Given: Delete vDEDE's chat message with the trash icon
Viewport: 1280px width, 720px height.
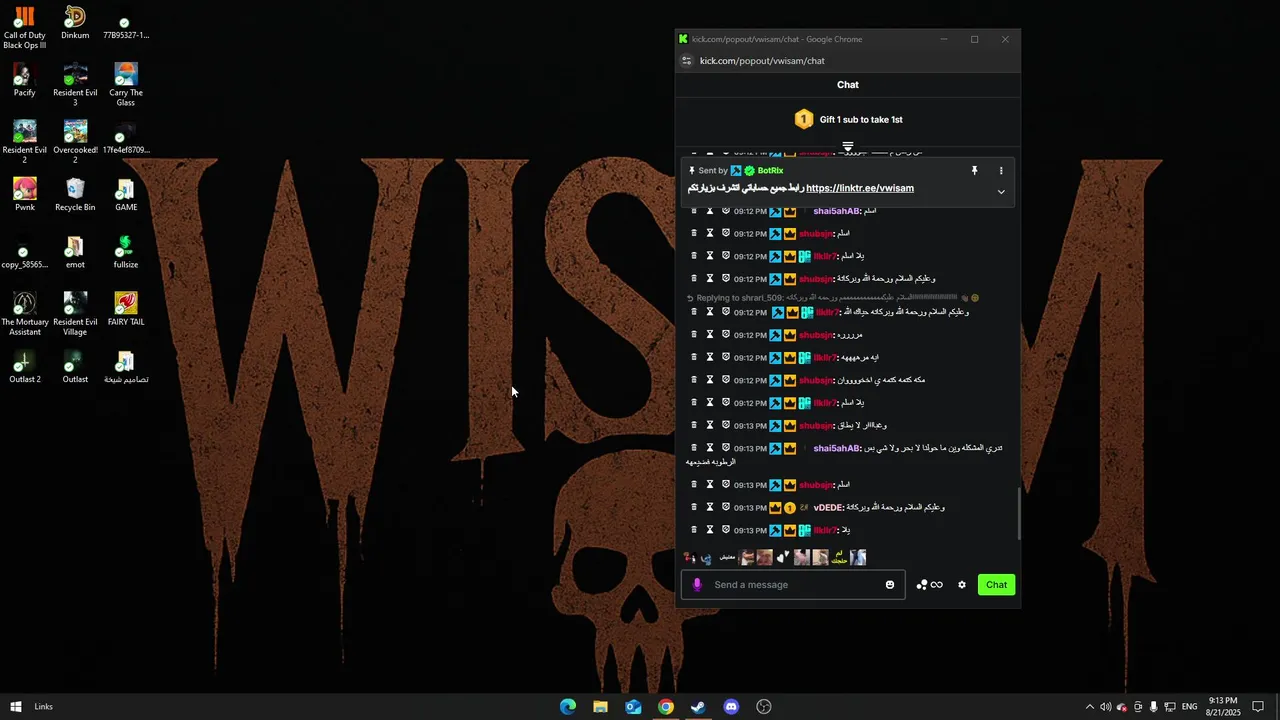Looking at the screenshot, I should 694,507.
